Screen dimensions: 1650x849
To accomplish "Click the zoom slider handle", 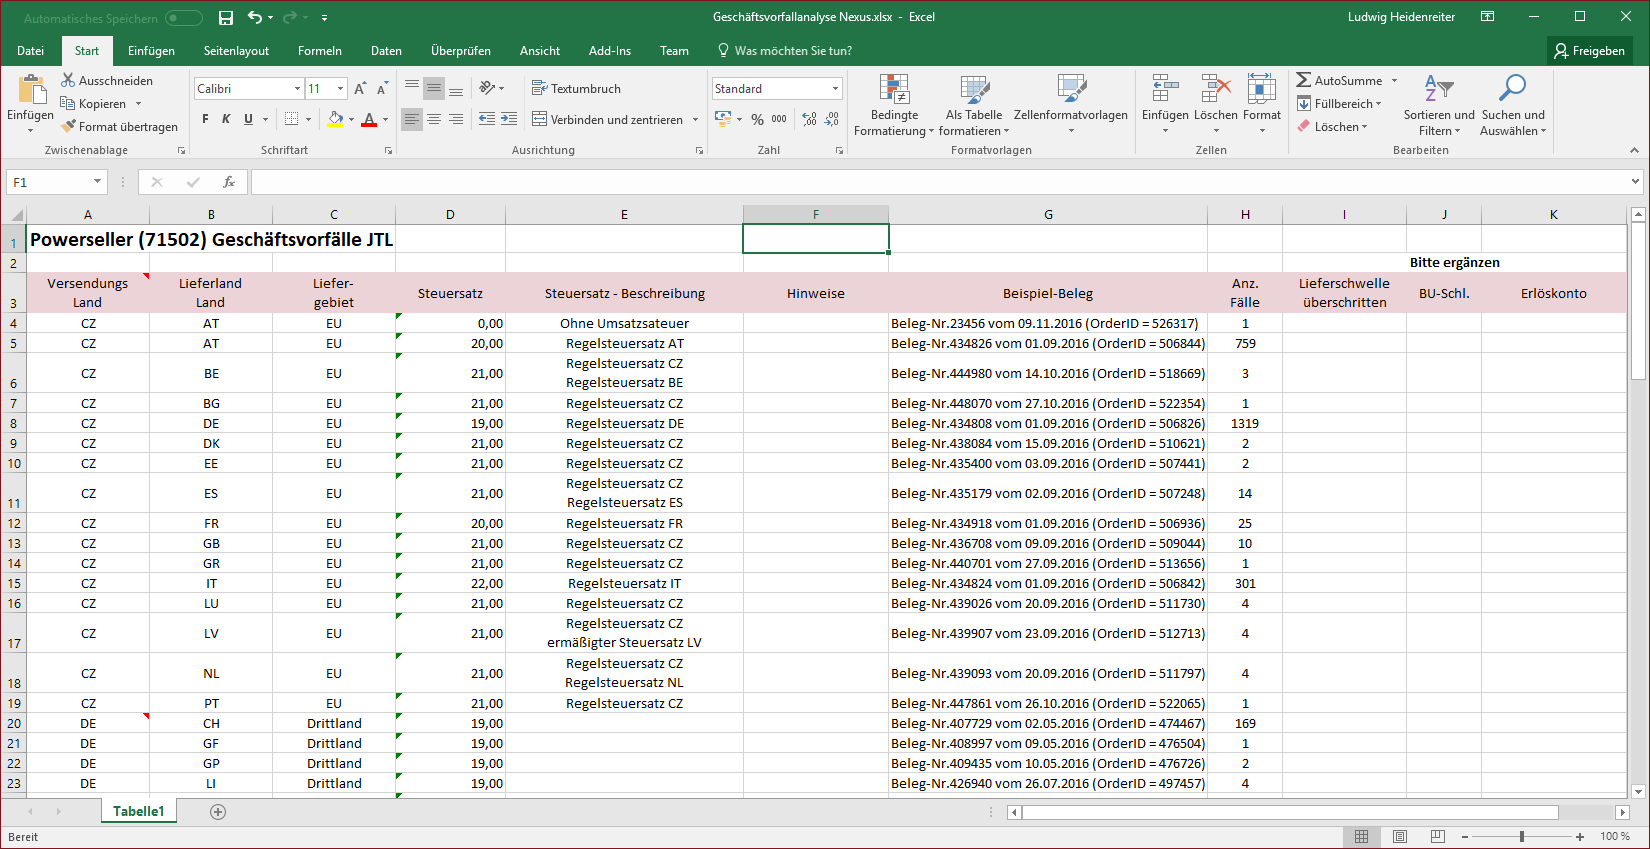I will click(x=1522, y=837).
